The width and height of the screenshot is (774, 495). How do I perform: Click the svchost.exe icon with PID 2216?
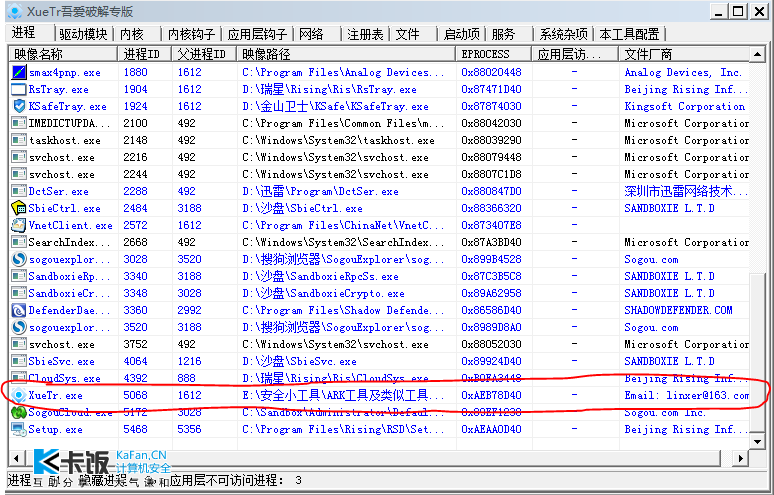[x=19, y=157]
